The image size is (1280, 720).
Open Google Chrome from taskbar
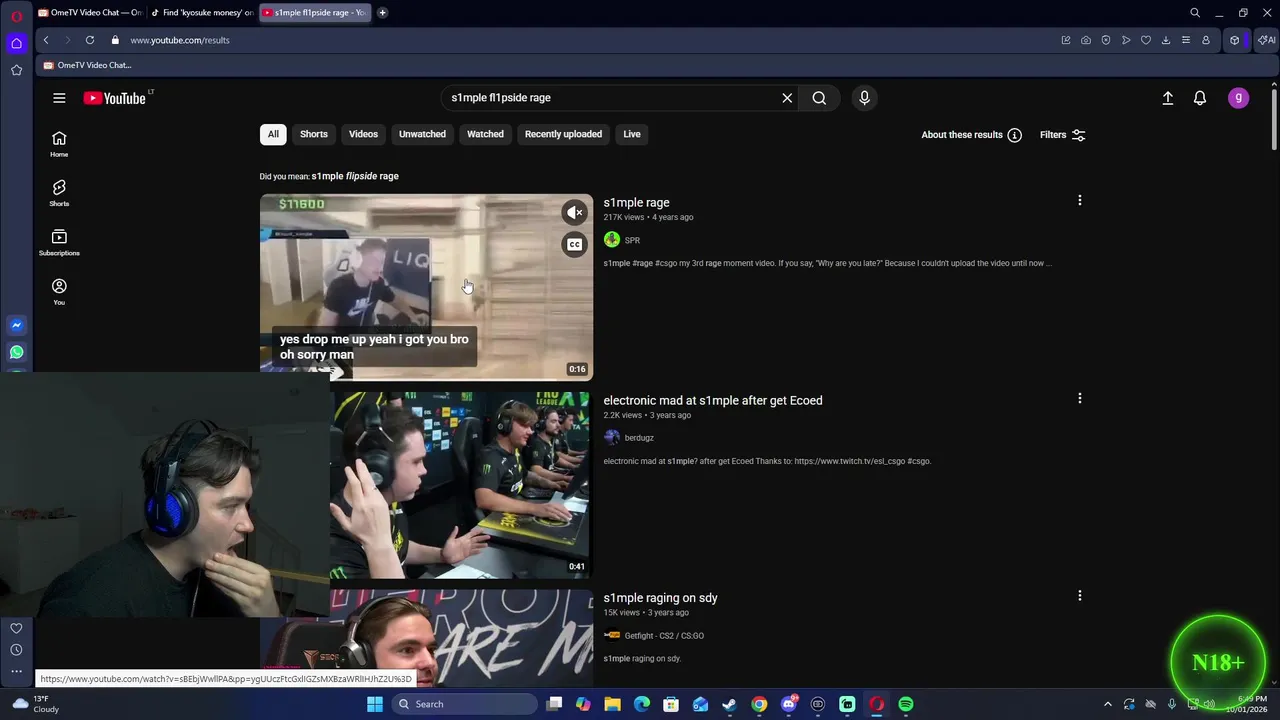pos(760,704)
